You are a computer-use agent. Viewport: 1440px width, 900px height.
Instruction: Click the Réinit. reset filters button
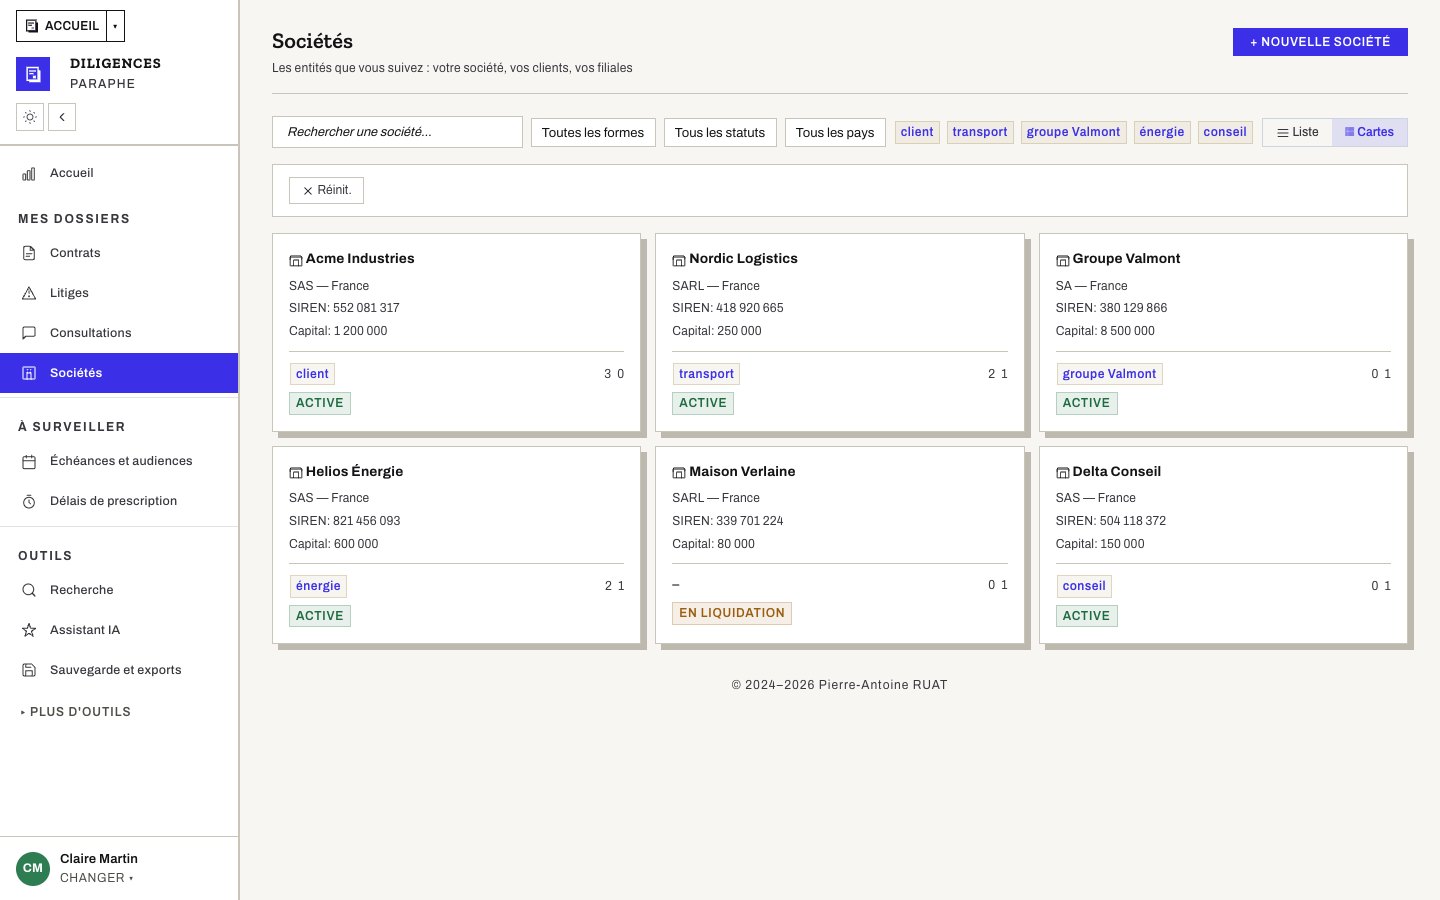pos(326,190)
